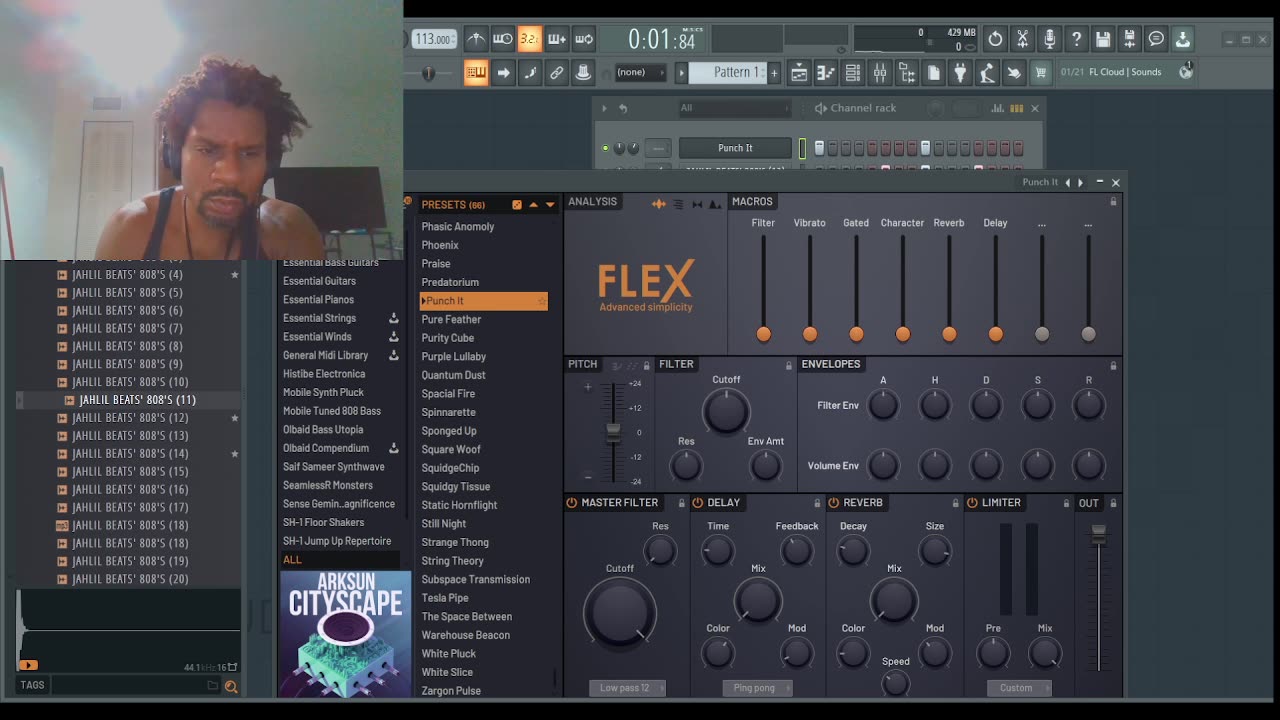Open the channel rack view icon
Viewport: 1280px width, 720px height.
pos(853,72)
